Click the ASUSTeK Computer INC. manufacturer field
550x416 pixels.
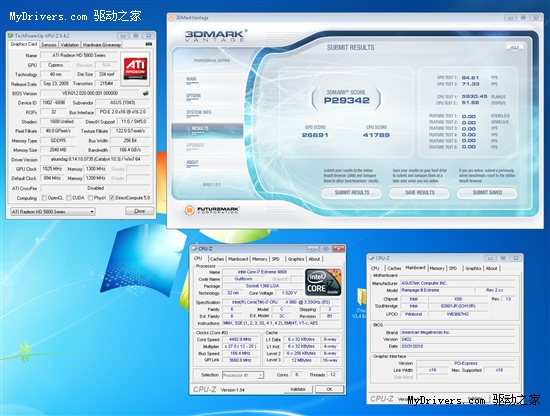click(457, 283)
